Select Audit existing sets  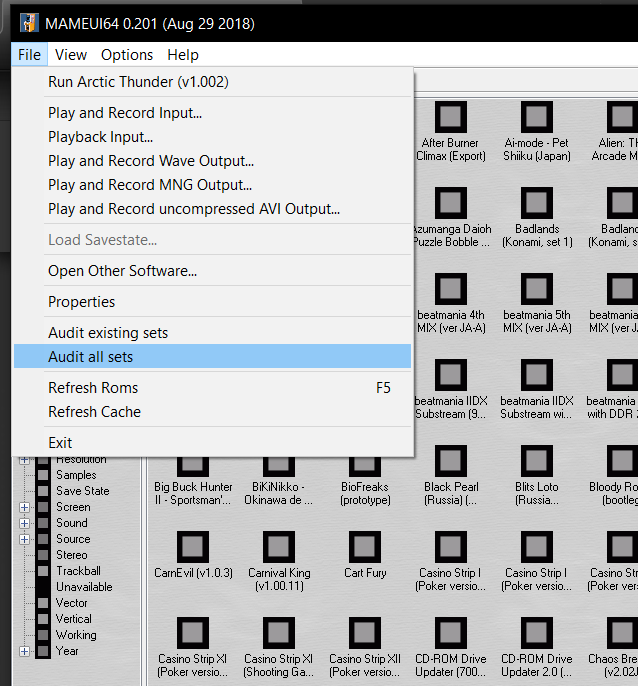point(213,333)
